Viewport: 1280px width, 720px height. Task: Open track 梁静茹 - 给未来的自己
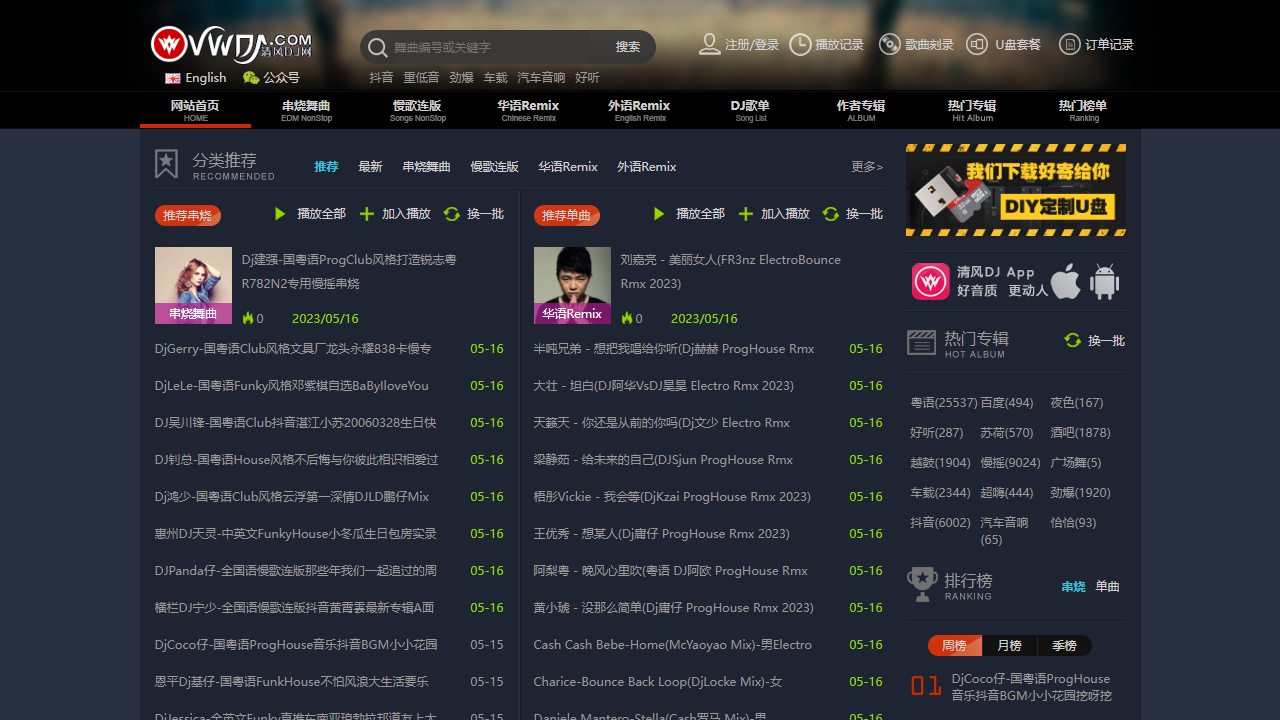pyautogui.click(x=663, y=460)
